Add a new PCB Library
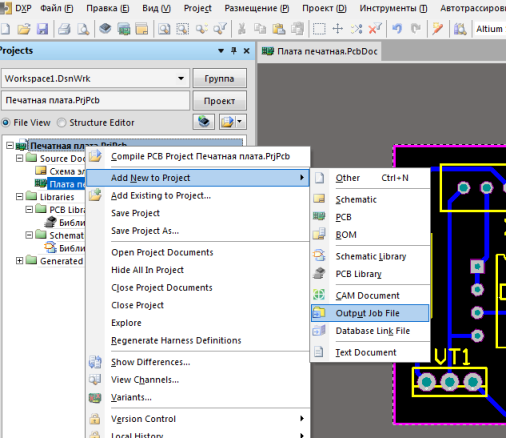This screenshot has width=506, height=438. coord(370,274)
